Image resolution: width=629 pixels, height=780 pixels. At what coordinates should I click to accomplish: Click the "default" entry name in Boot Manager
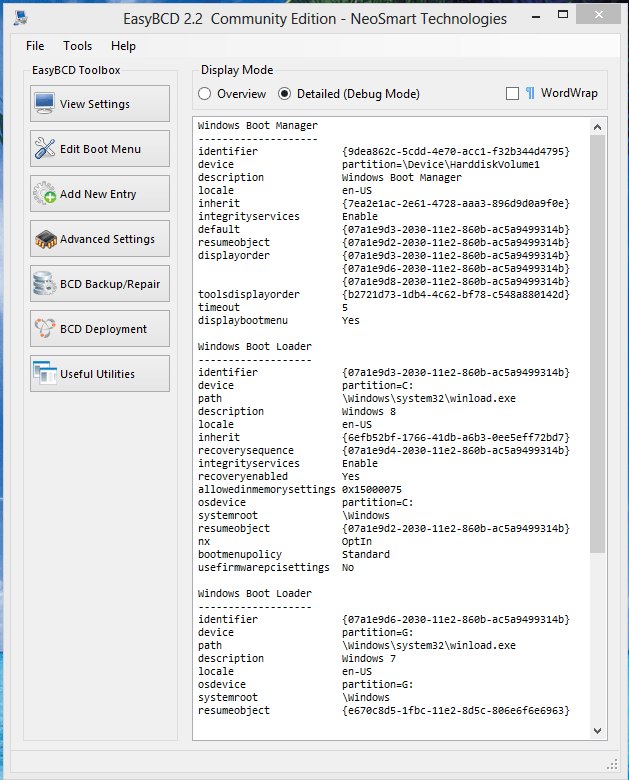[x=218, y=229]
